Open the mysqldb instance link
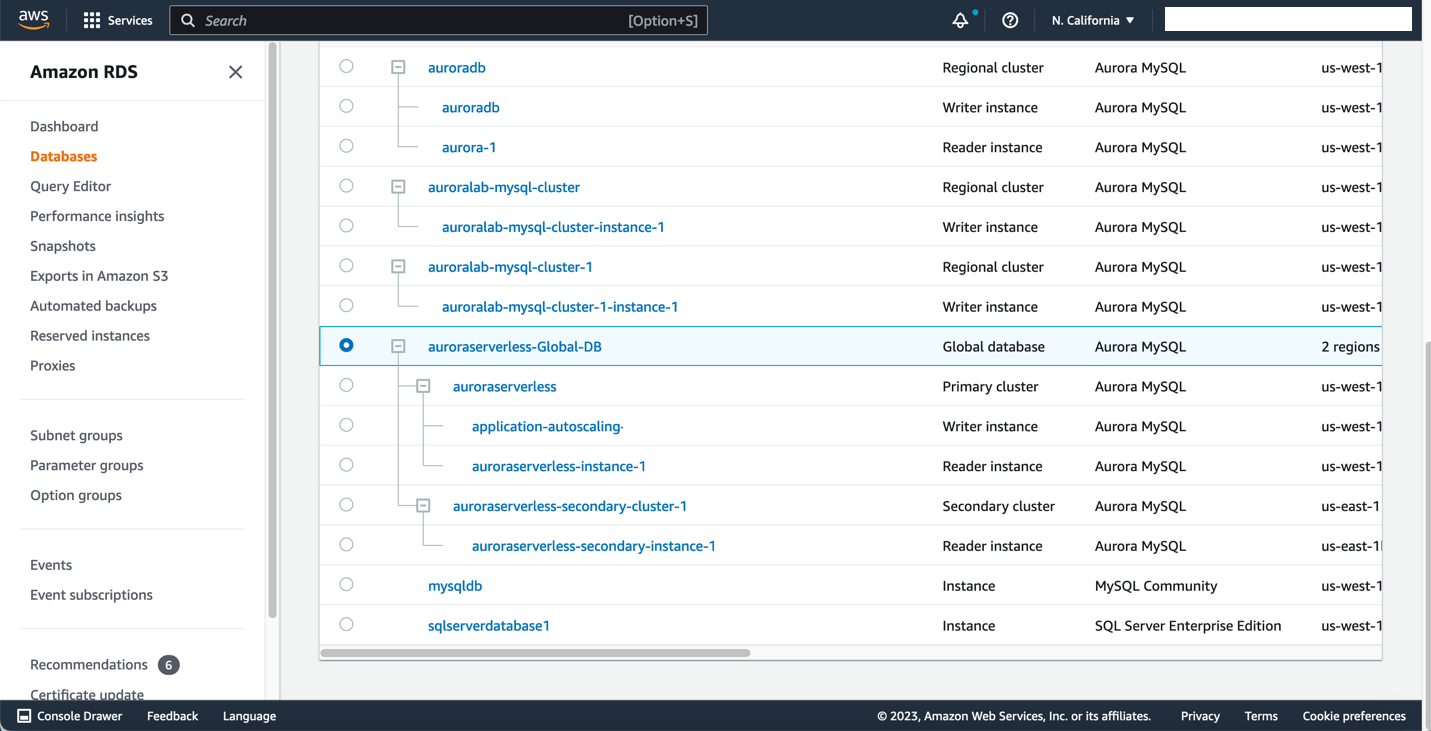Viewport: 1431px width, 731px height. (455, 586)
